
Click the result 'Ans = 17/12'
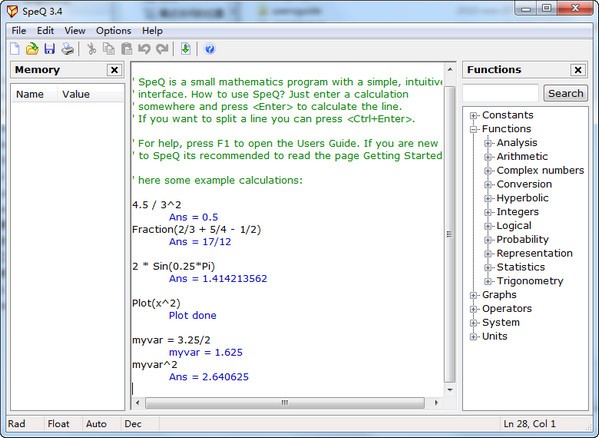pos(200,242)
